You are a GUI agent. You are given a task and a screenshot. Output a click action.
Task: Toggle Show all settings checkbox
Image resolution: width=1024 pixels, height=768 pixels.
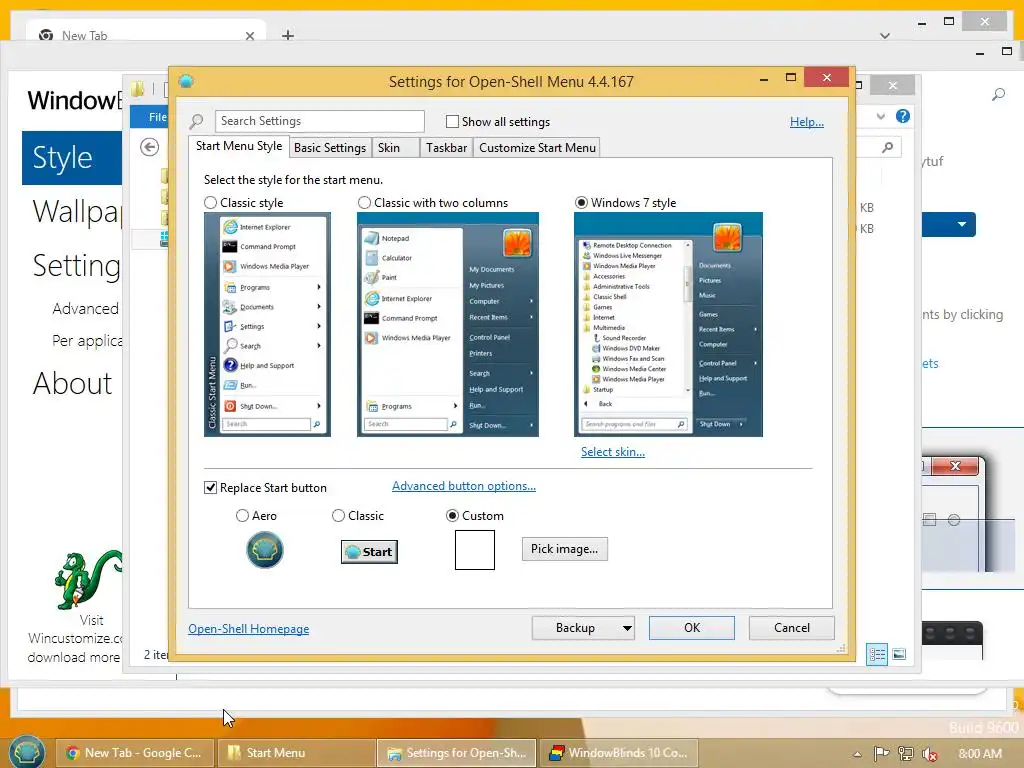pyautogui.click(x=452, y=121)
